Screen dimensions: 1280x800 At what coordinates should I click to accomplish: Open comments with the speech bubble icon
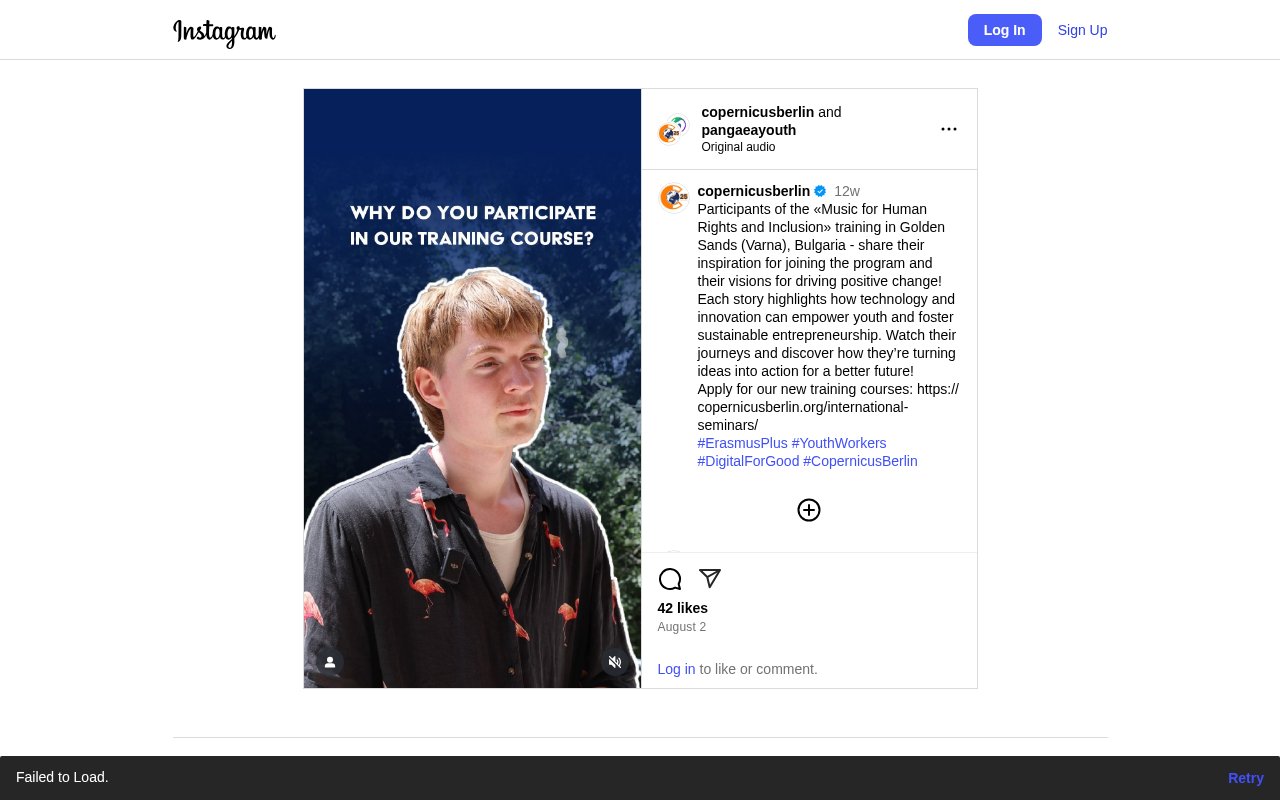coord(669,579)
